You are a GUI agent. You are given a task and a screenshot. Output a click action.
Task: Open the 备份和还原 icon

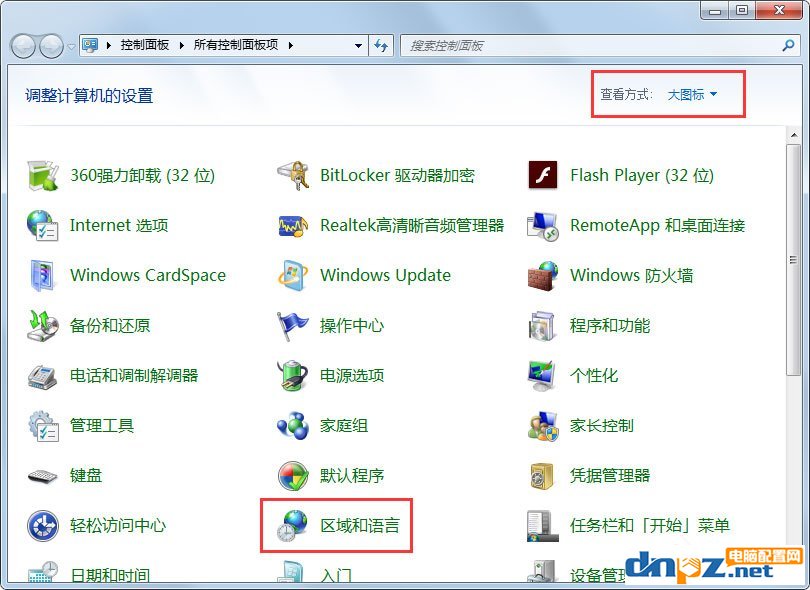point(42,325)
